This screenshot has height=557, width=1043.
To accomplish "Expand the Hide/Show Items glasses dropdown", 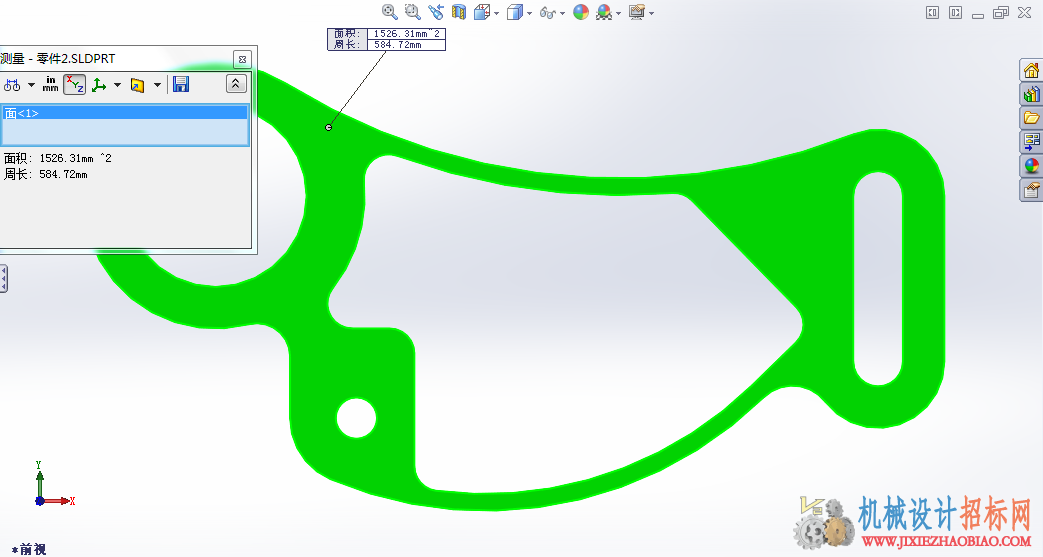I will pos(563,13).
